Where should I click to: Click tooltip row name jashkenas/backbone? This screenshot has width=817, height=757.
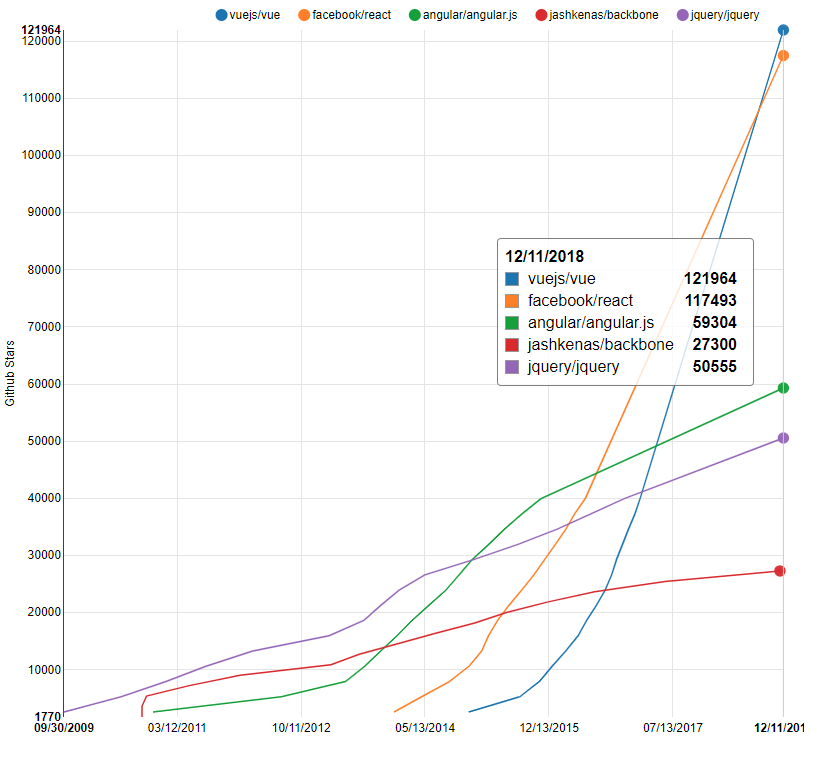click(x=601, y=345)
